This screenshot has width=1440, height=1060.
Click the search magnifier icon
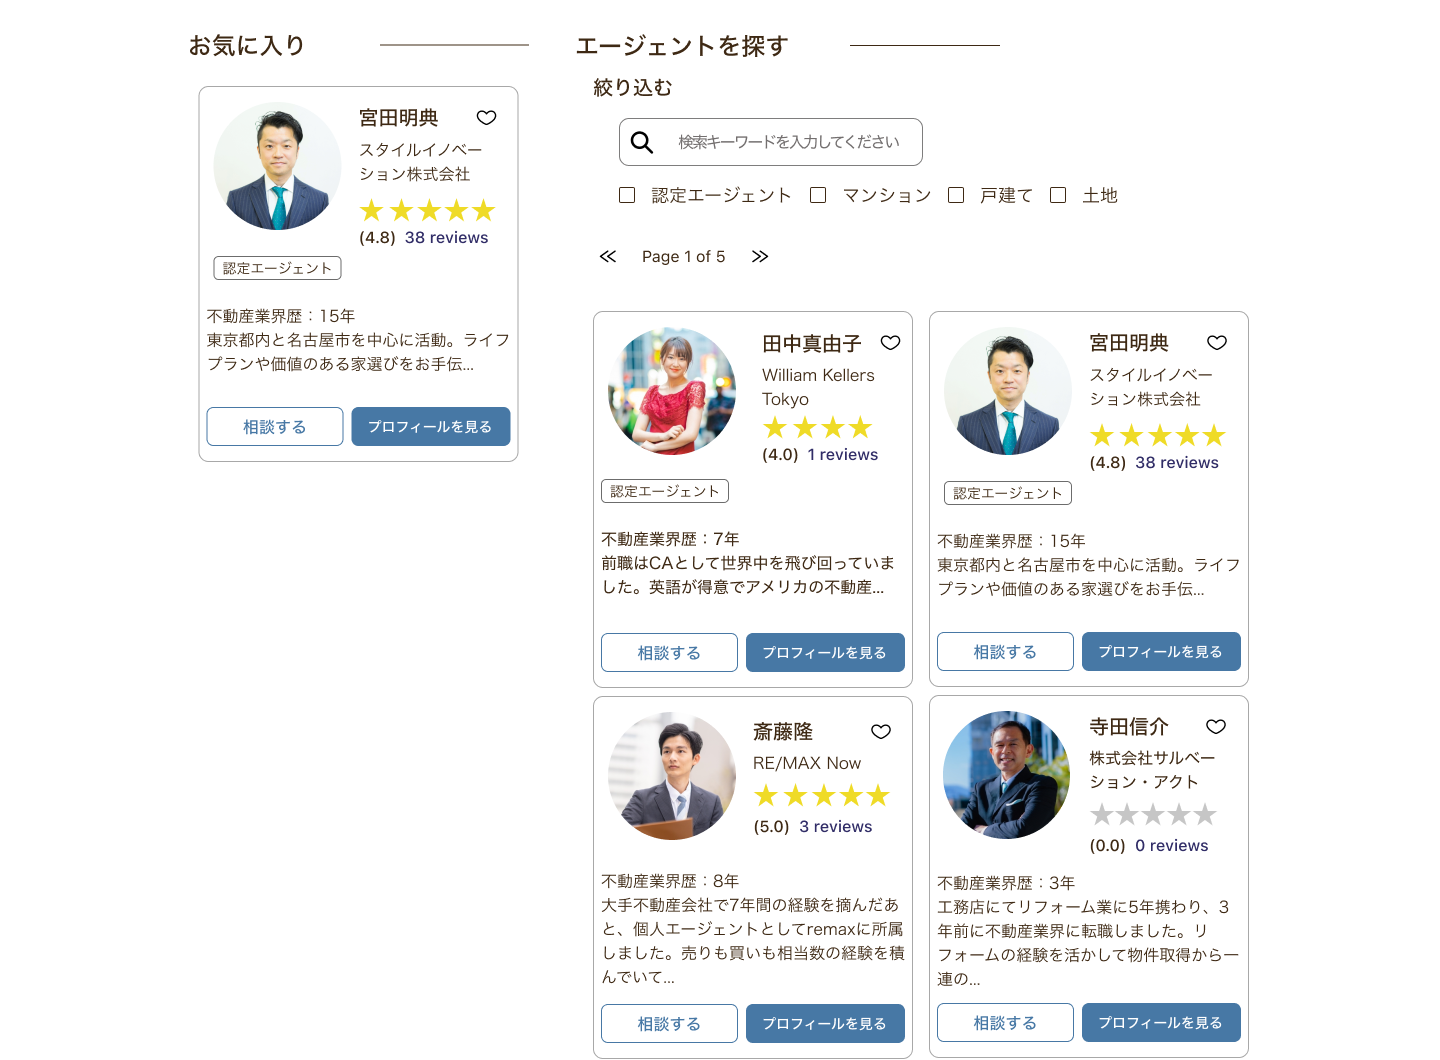(x=642, y=143)
